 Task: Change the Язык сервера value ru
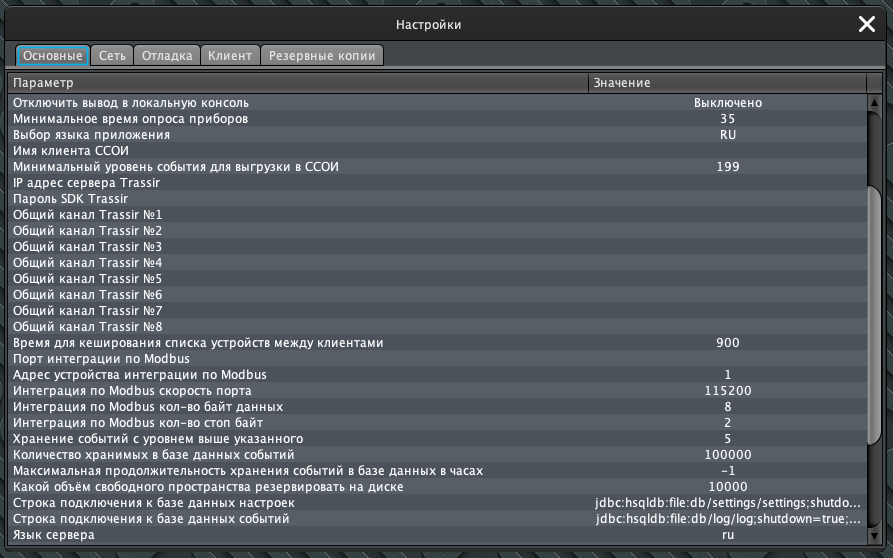click(727, 535)
